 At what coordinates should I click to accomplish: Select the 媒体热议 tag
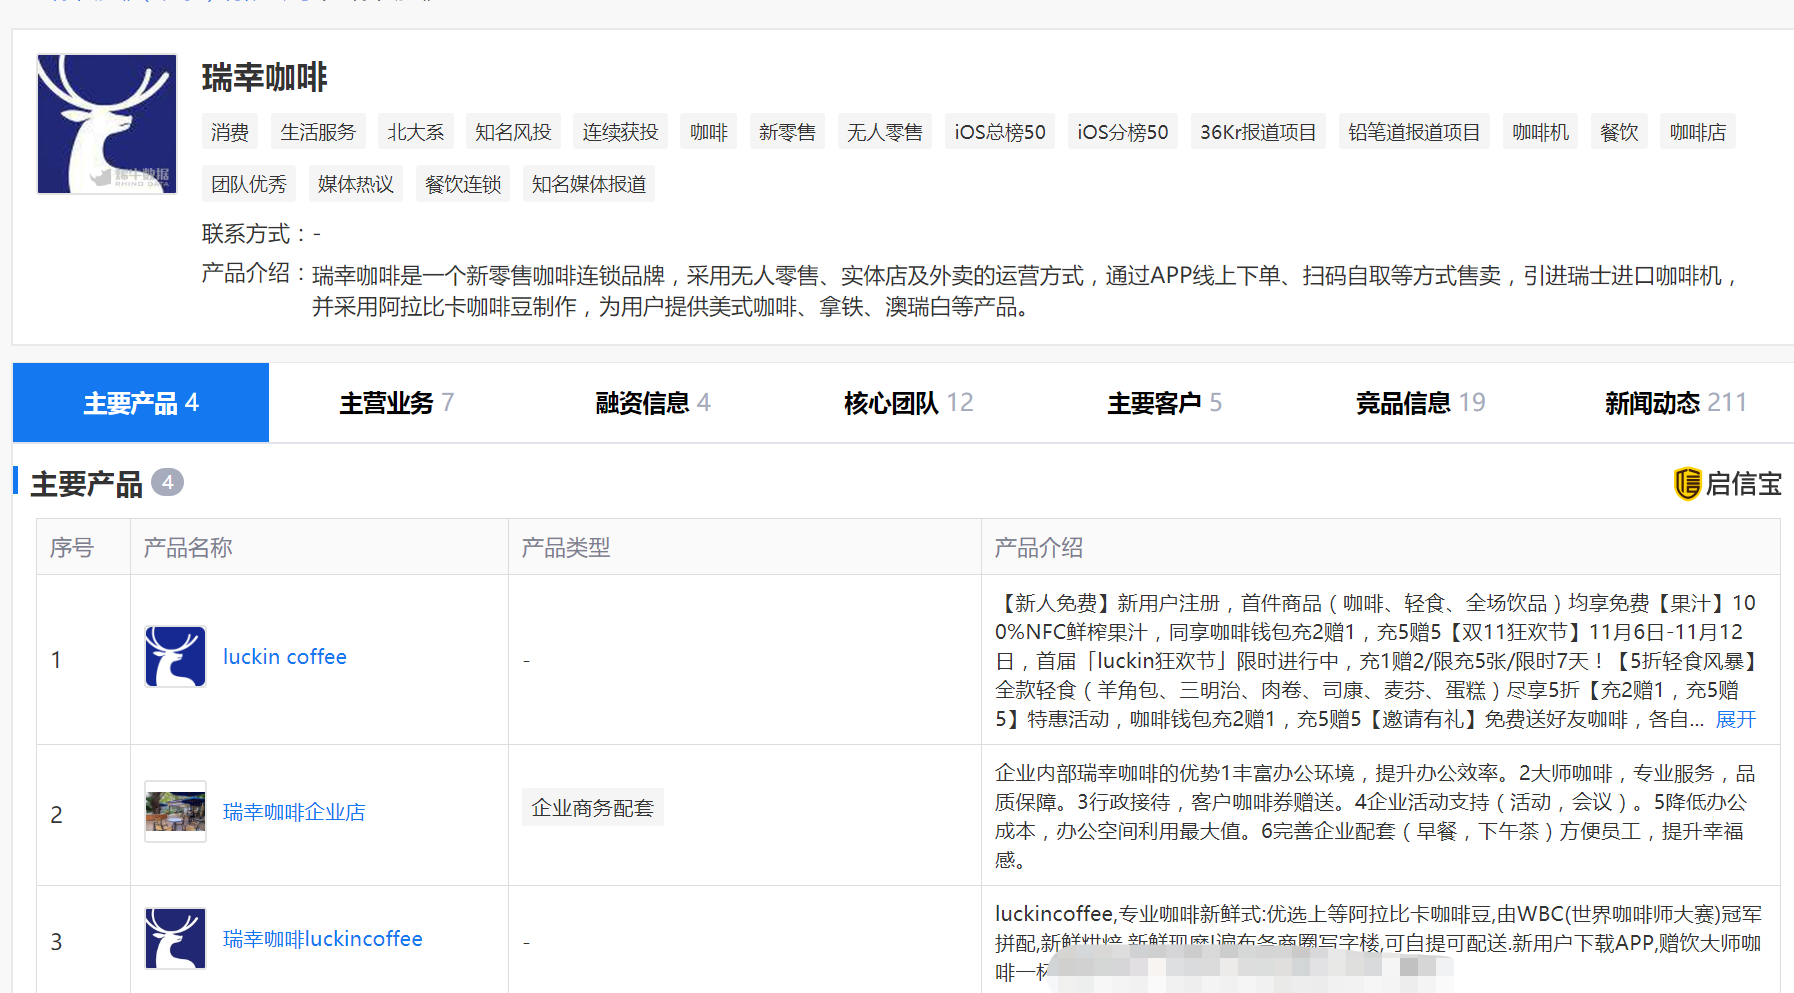pos(356,184)
